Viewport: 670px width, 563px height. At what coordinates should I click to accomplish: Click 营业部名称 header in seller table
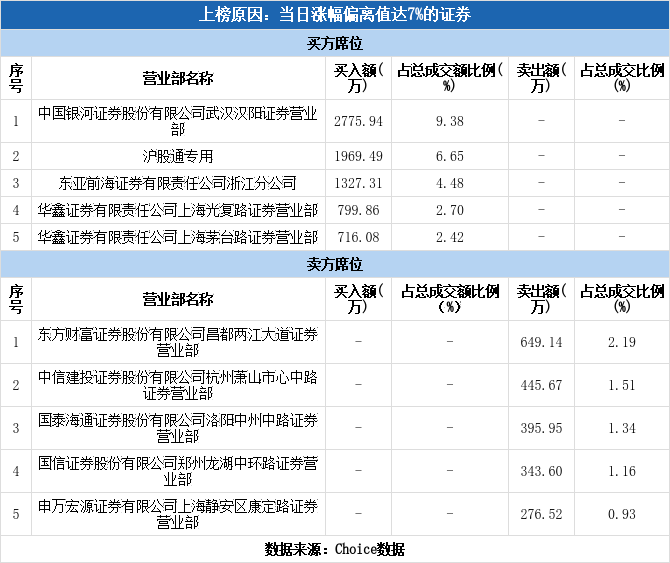point(178,299)
